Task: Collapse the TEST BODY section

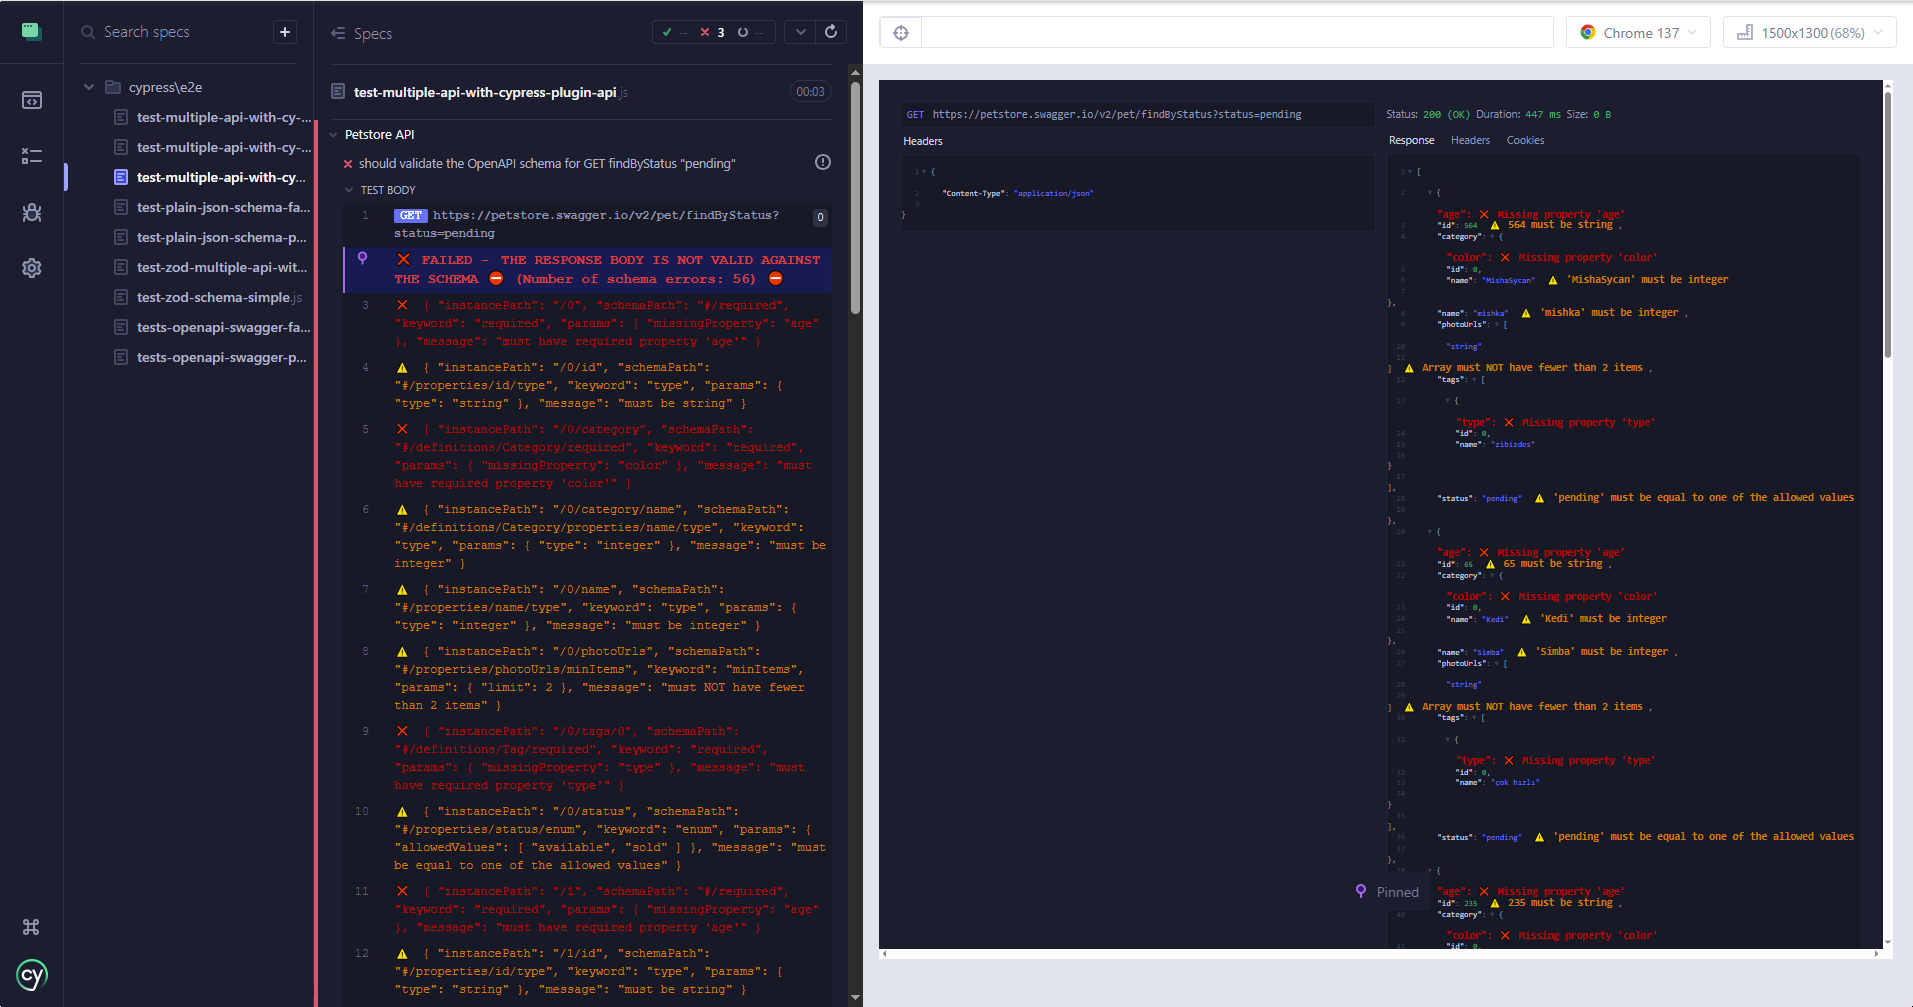Action: [349, 190]
